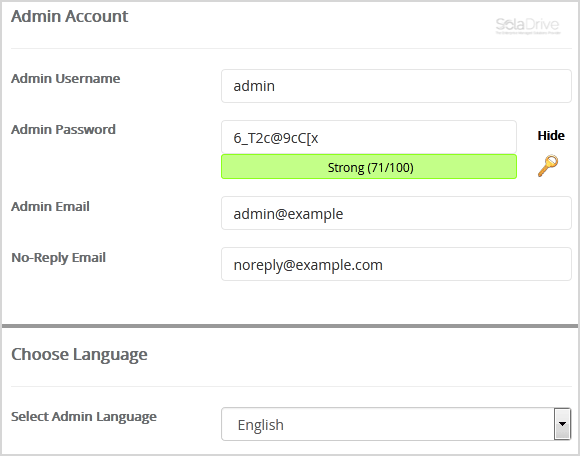Focus the Admin Username field
Viewport: 580px width, 456px height.
pyautogui.click(x=396, y=86)
